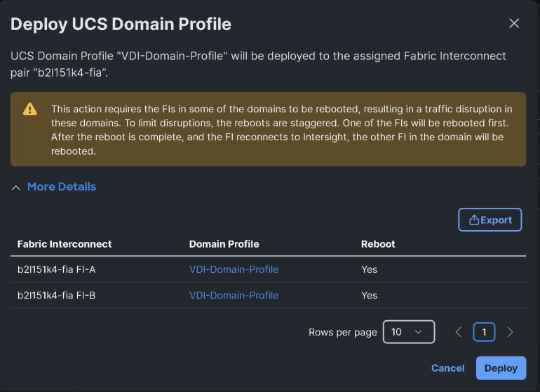Select page number 1
The height and width of the screenshot is (392, 540).
(484, 332)
